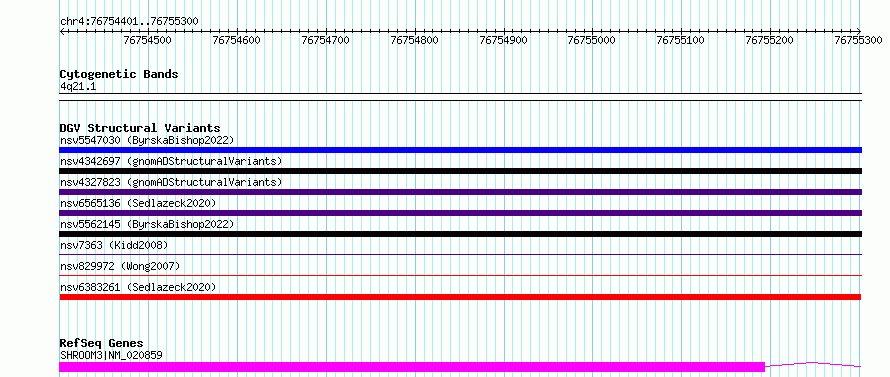The width and height of the screenshot is (890, 377).
Task: Click ruler position 76754800
Action: point(415,40)
